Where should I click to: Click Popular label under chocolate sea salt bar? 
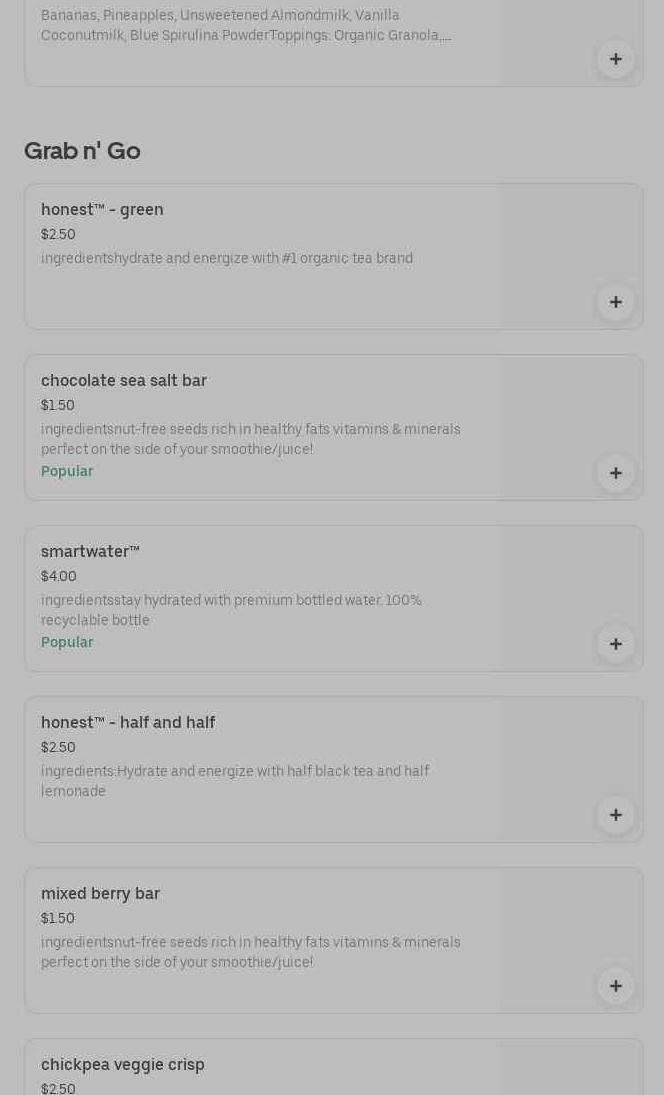67,472
